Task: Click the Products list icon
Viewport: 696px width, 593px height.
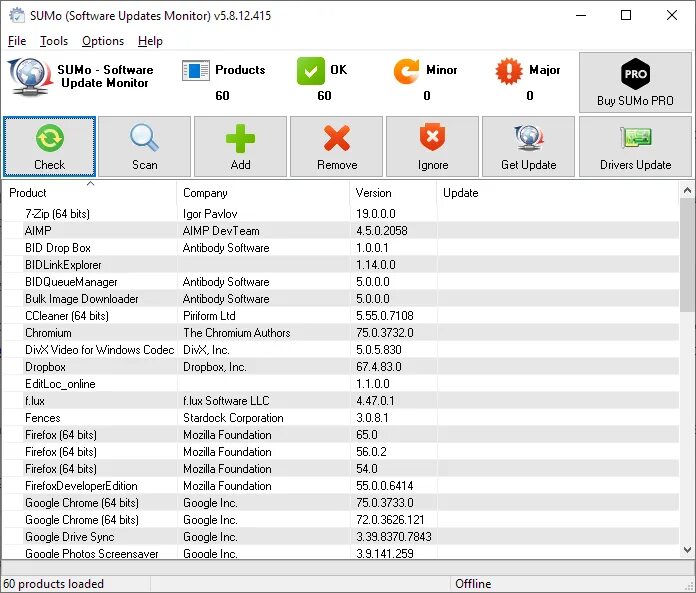Action: click(x=196, y=71)
